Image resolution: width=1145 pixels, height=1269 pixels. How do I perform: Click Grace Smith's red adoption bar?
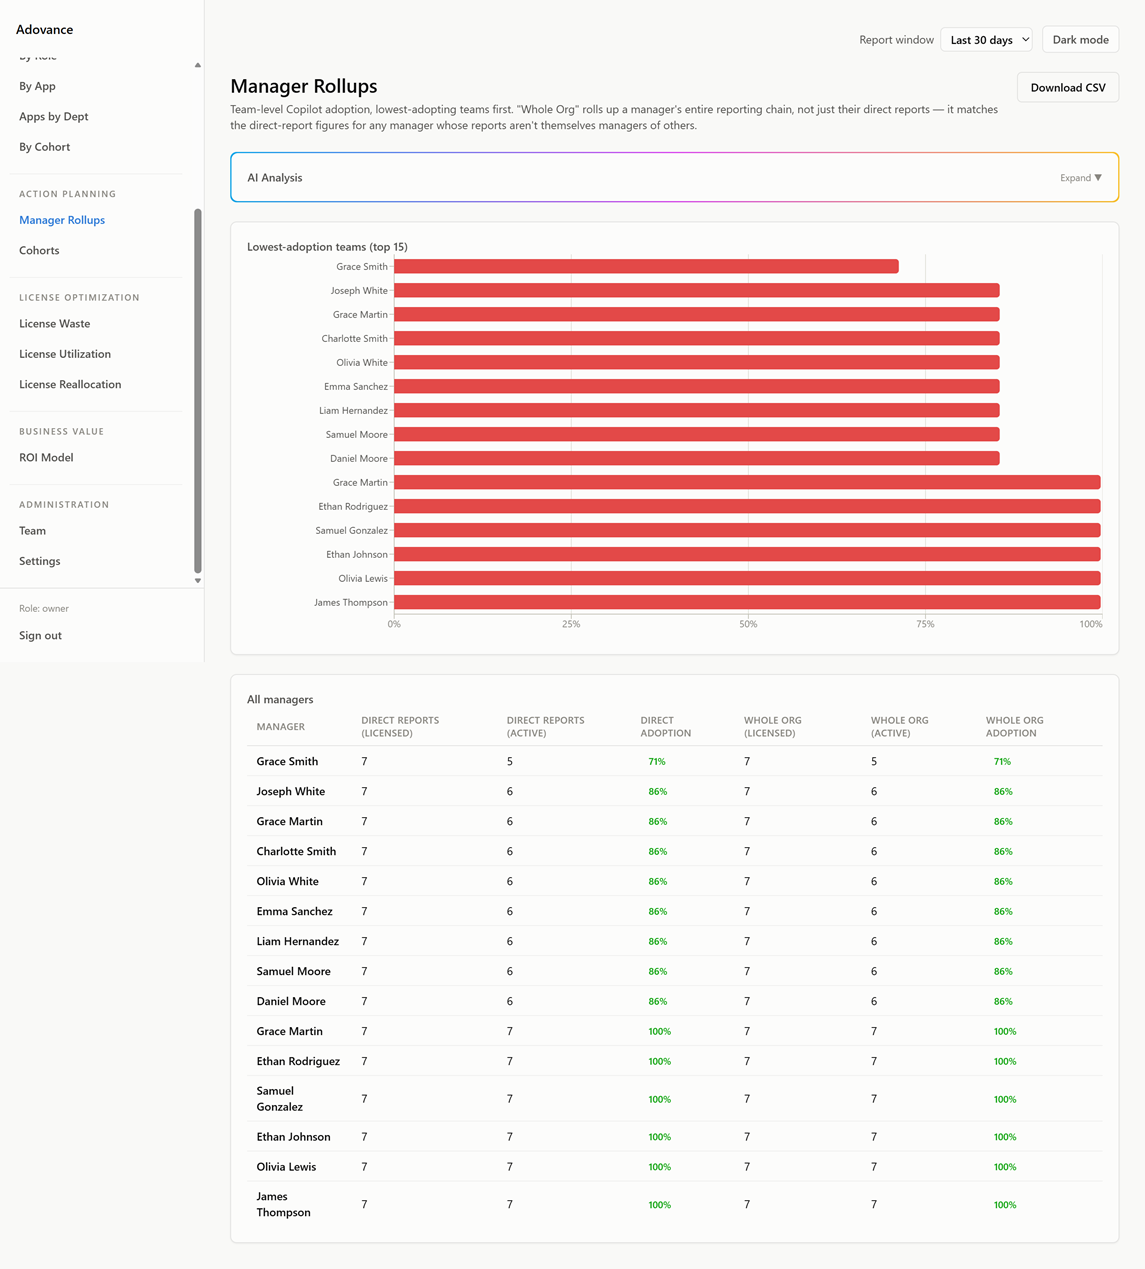(x=646, y=266)
